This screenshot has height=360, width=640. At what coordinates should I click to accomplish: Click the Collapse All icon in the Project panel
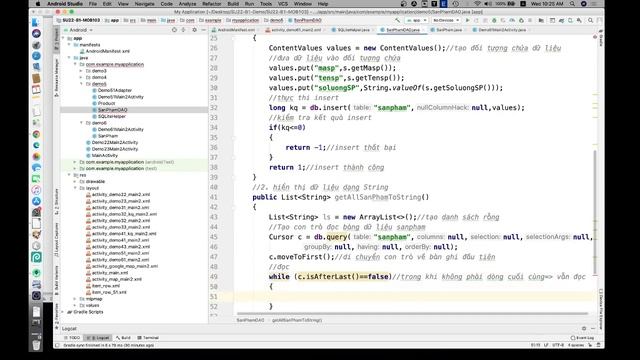tap(183, 30)
